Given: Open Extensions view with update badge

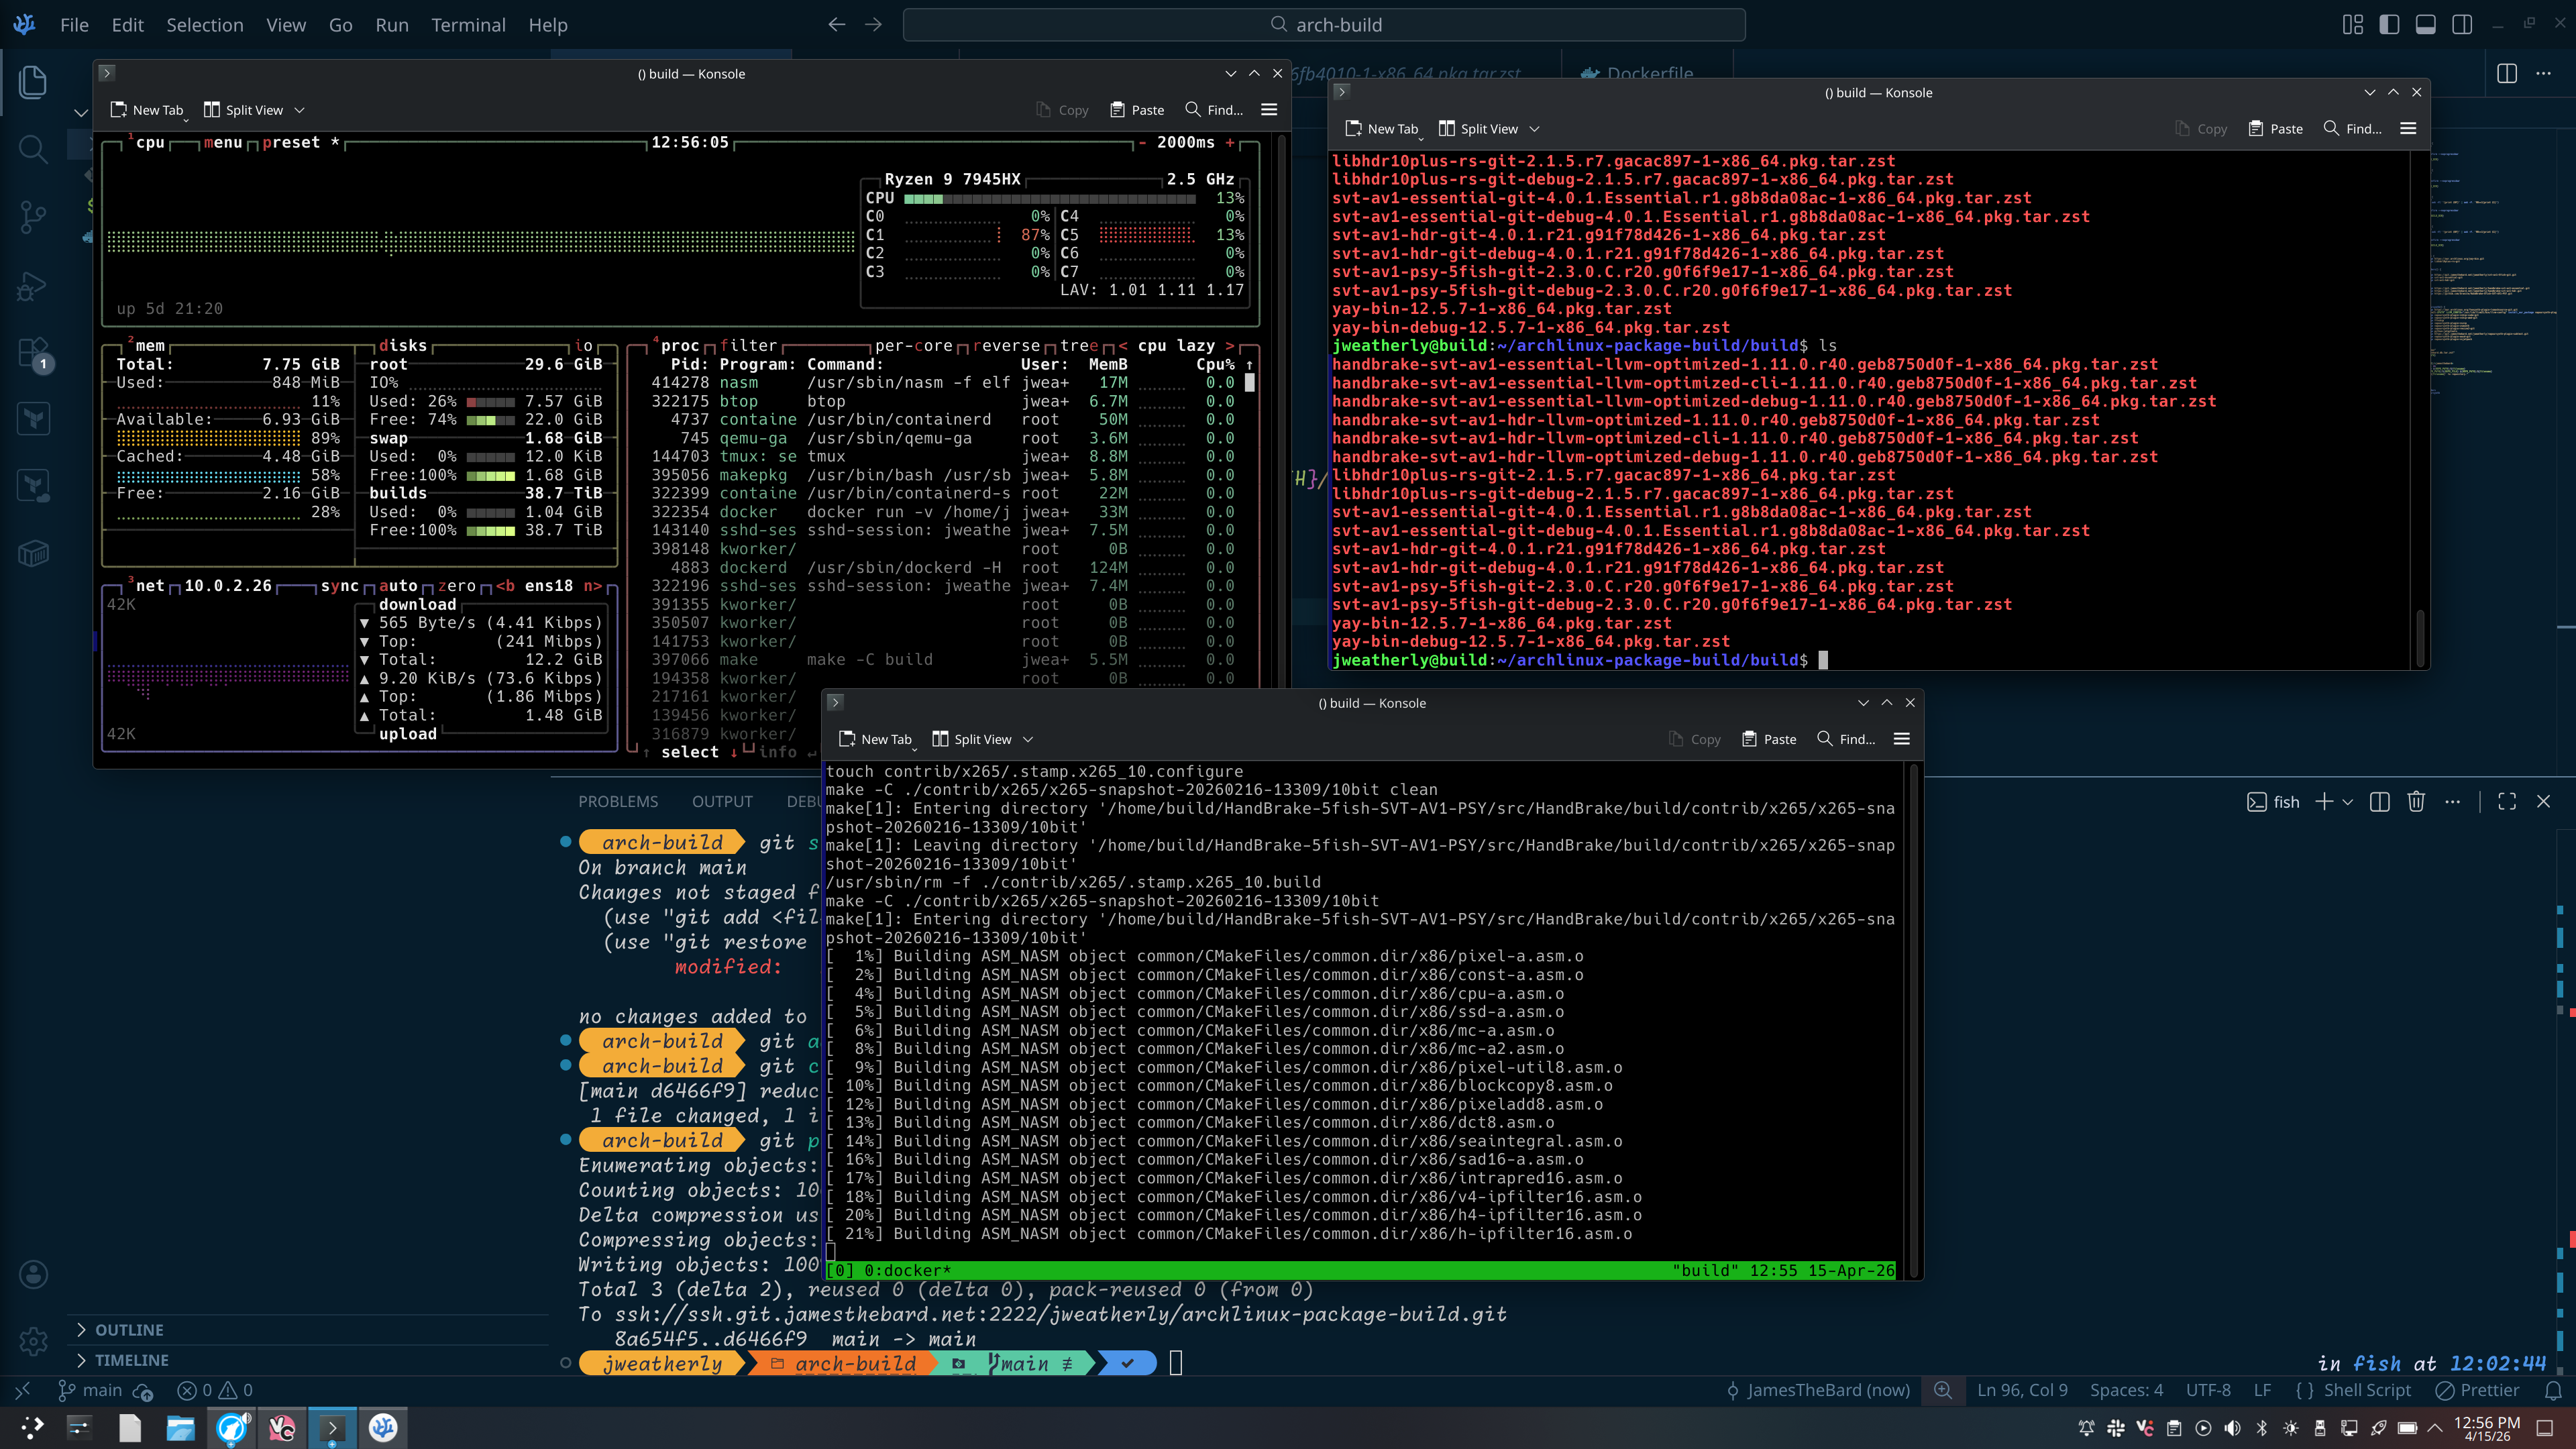Looking at the screenshot, I should coord(33,353).
